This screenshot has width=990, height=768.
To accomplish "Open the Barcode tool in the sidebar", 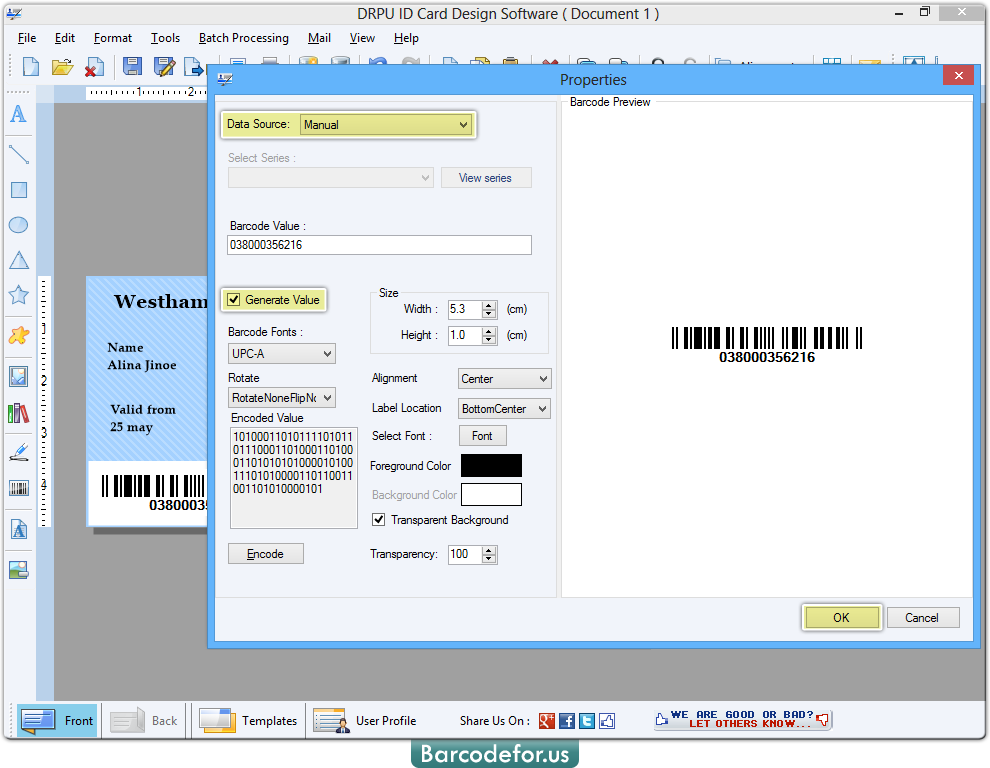I will [x=18, y=488].
